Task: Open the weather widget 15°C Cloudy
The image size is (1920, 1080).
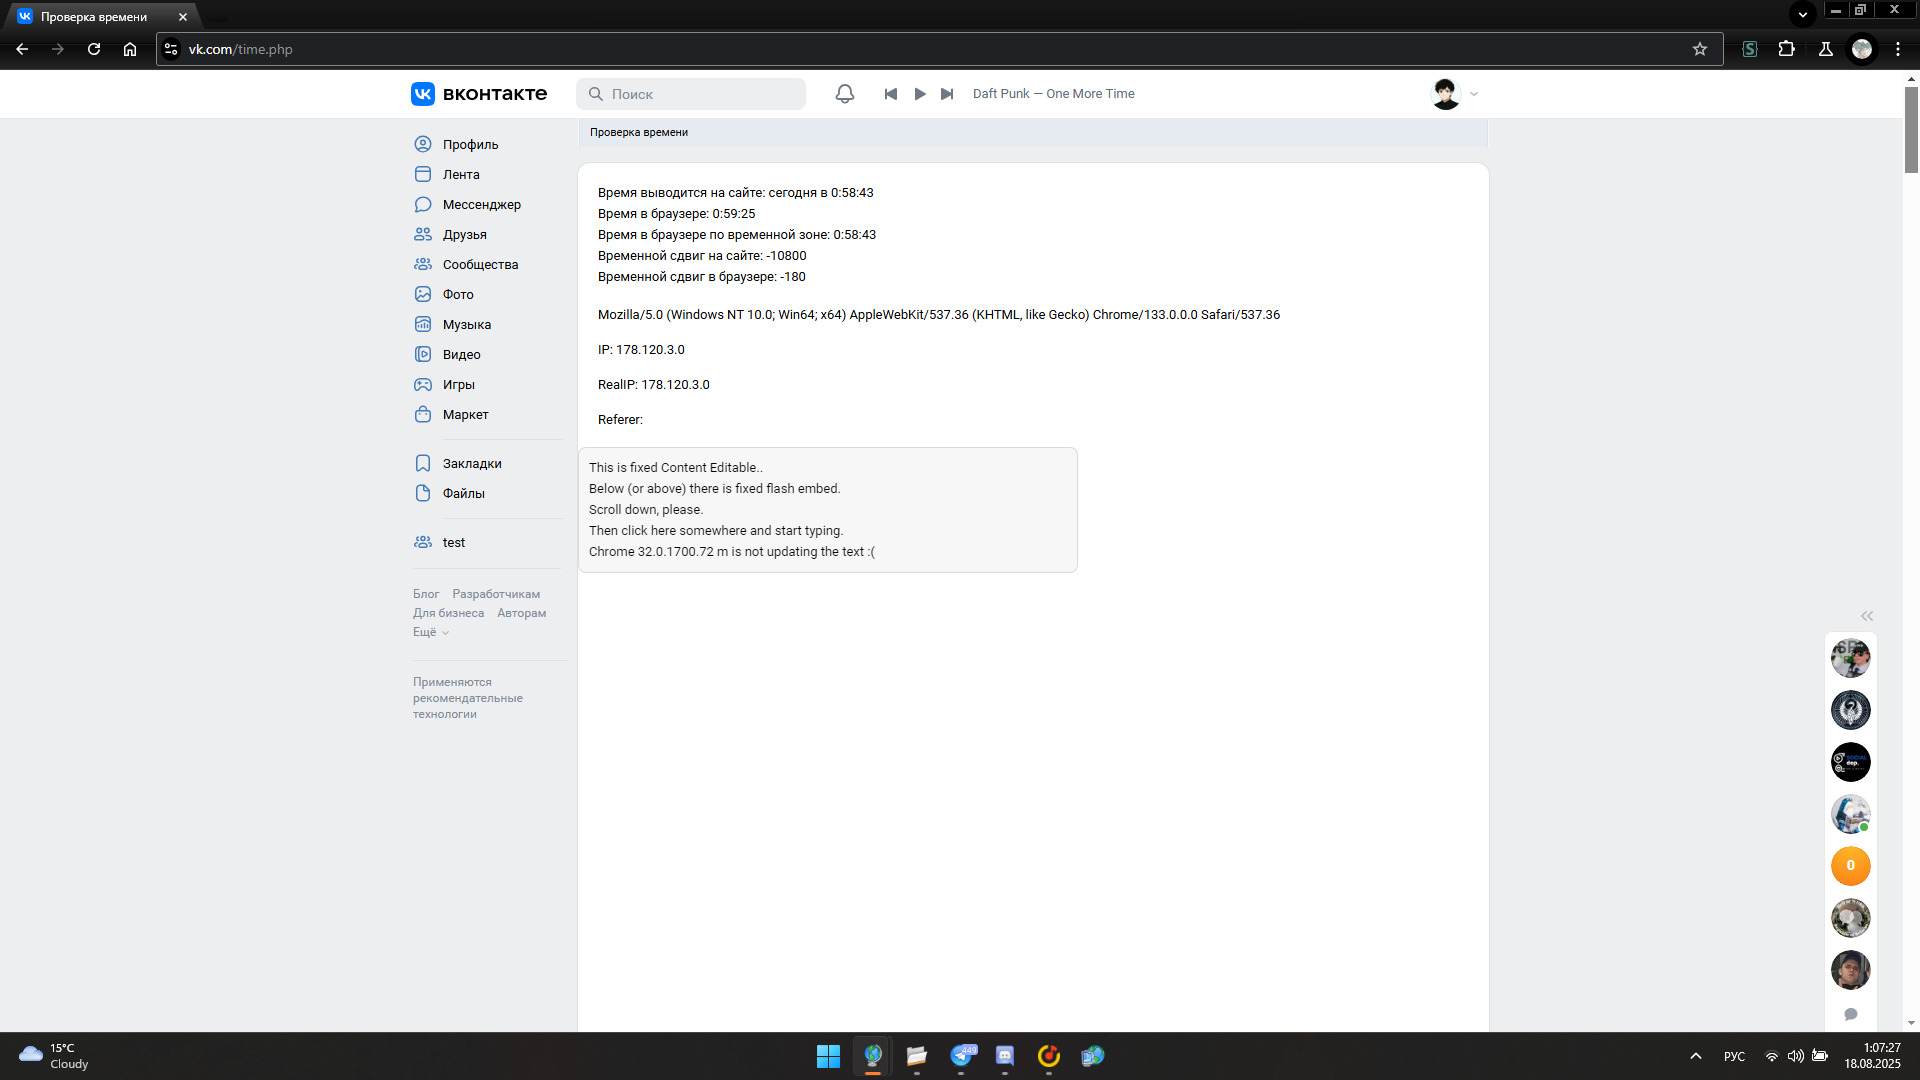Action: point(55,1056)
